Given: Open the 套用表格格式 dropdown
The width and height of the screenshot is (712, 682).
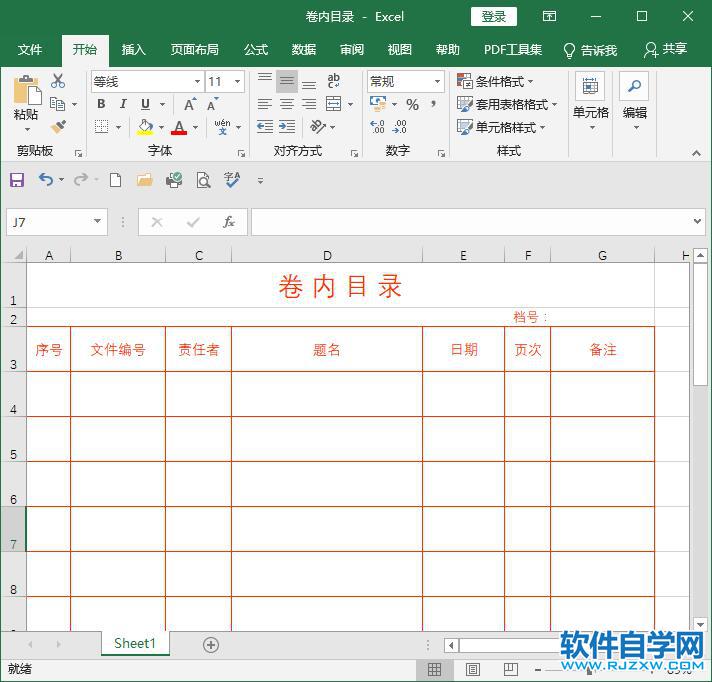Looking at the screenshot, I should click(x=507, y=104).
